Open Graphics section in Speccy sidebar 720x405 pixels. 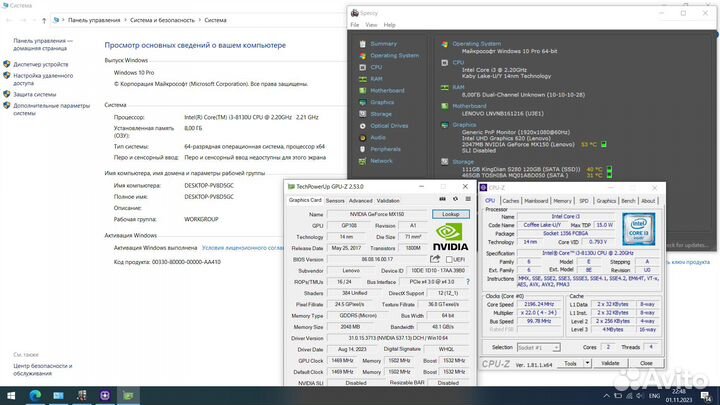[x=382, y=102]
